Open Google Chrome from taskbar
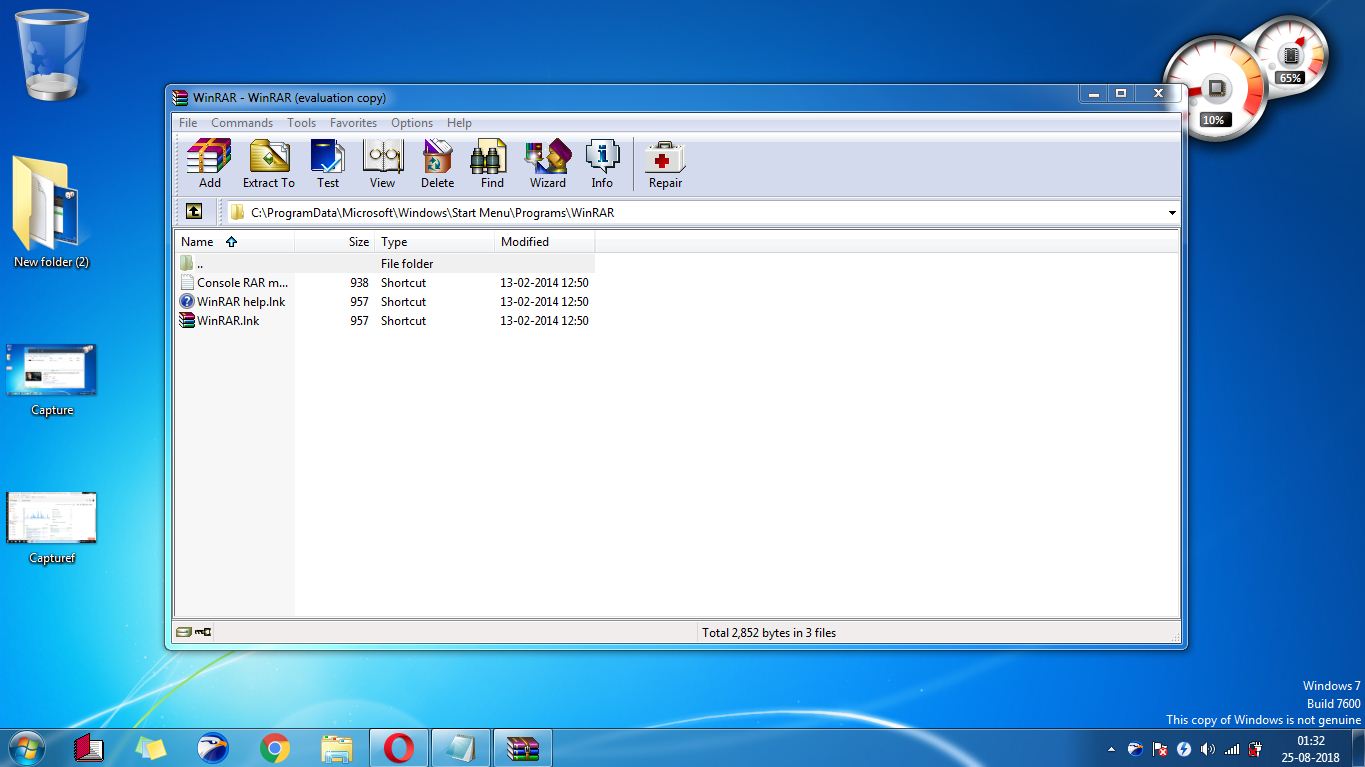The image size is (1365, 767). click(x=275, y=748)
